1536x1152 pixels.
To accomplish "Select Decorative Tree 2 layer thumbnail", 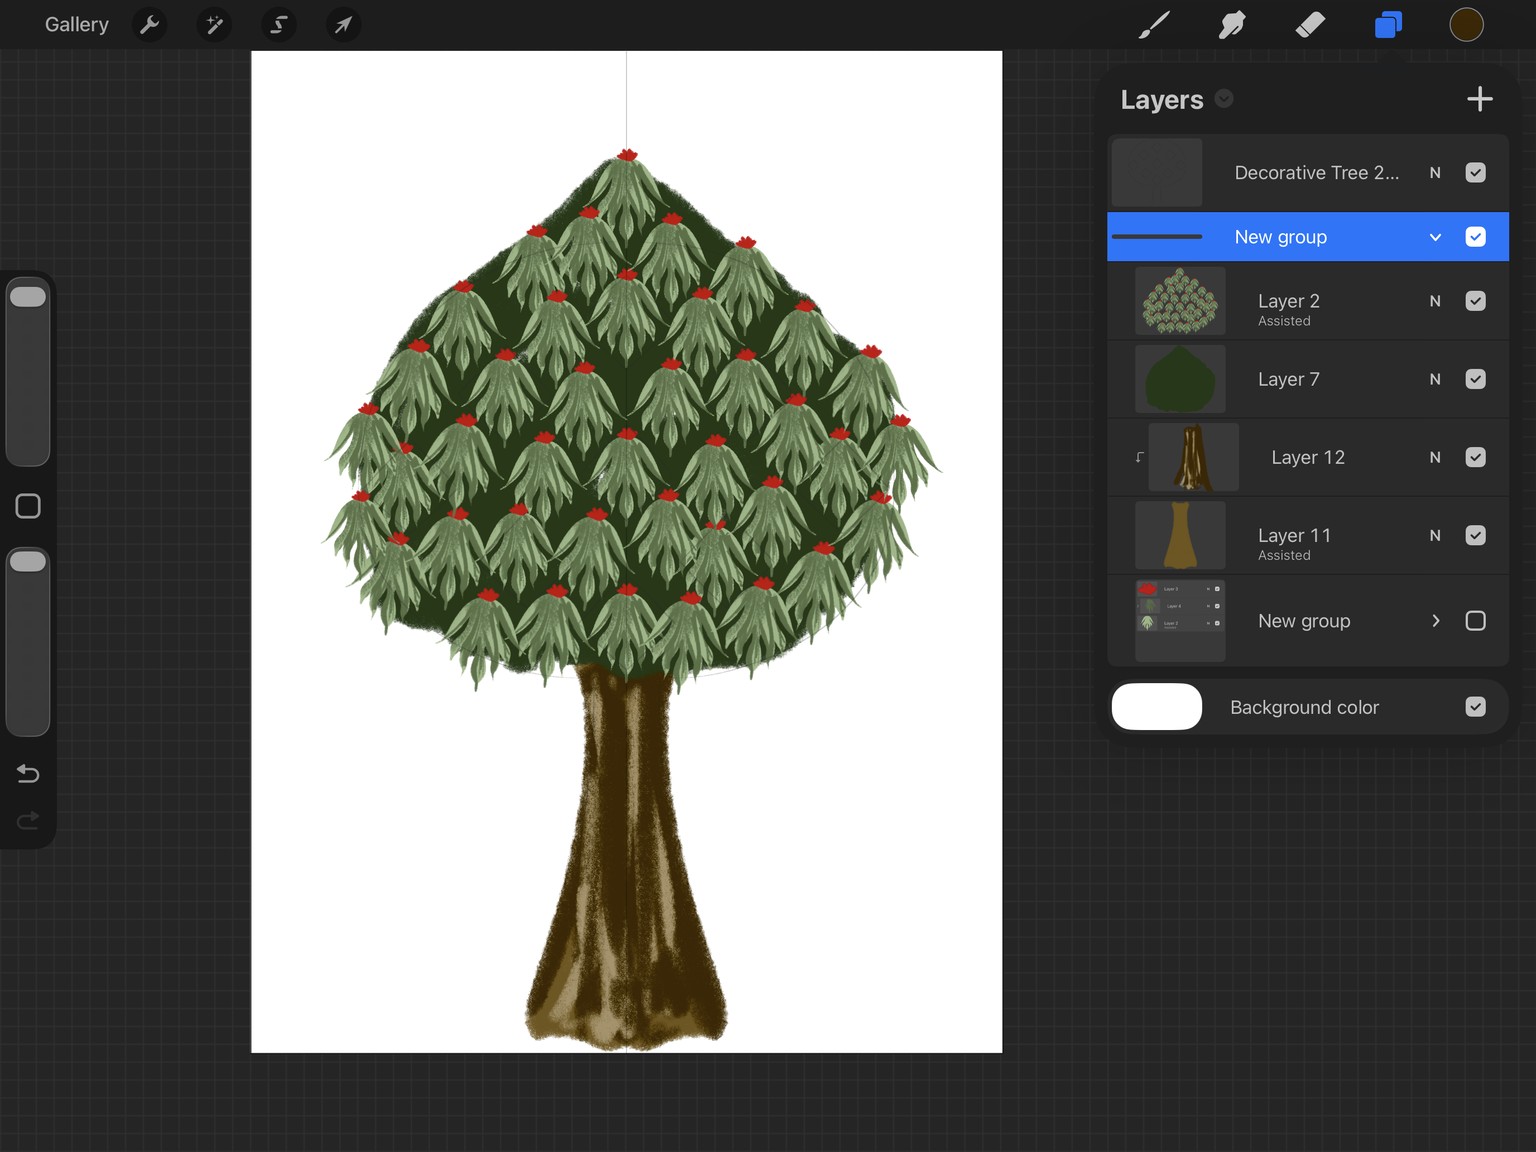I will tap(1157, 173).
